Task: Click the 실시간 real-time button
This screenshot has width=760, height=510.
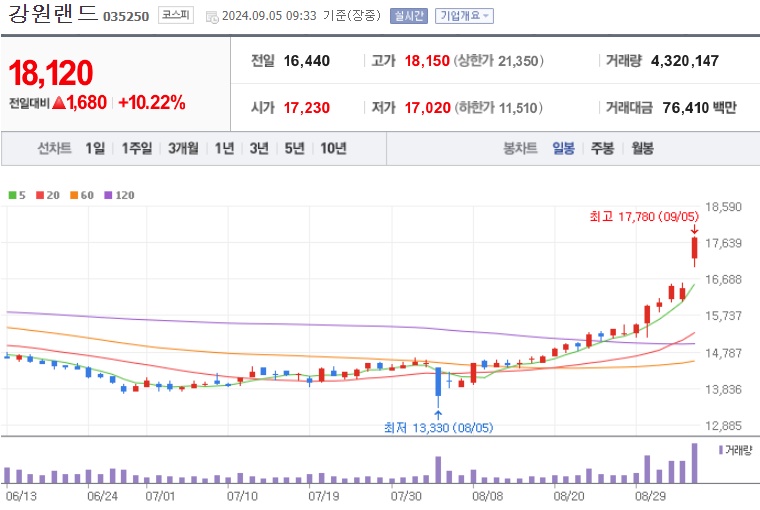Action: 409,16
